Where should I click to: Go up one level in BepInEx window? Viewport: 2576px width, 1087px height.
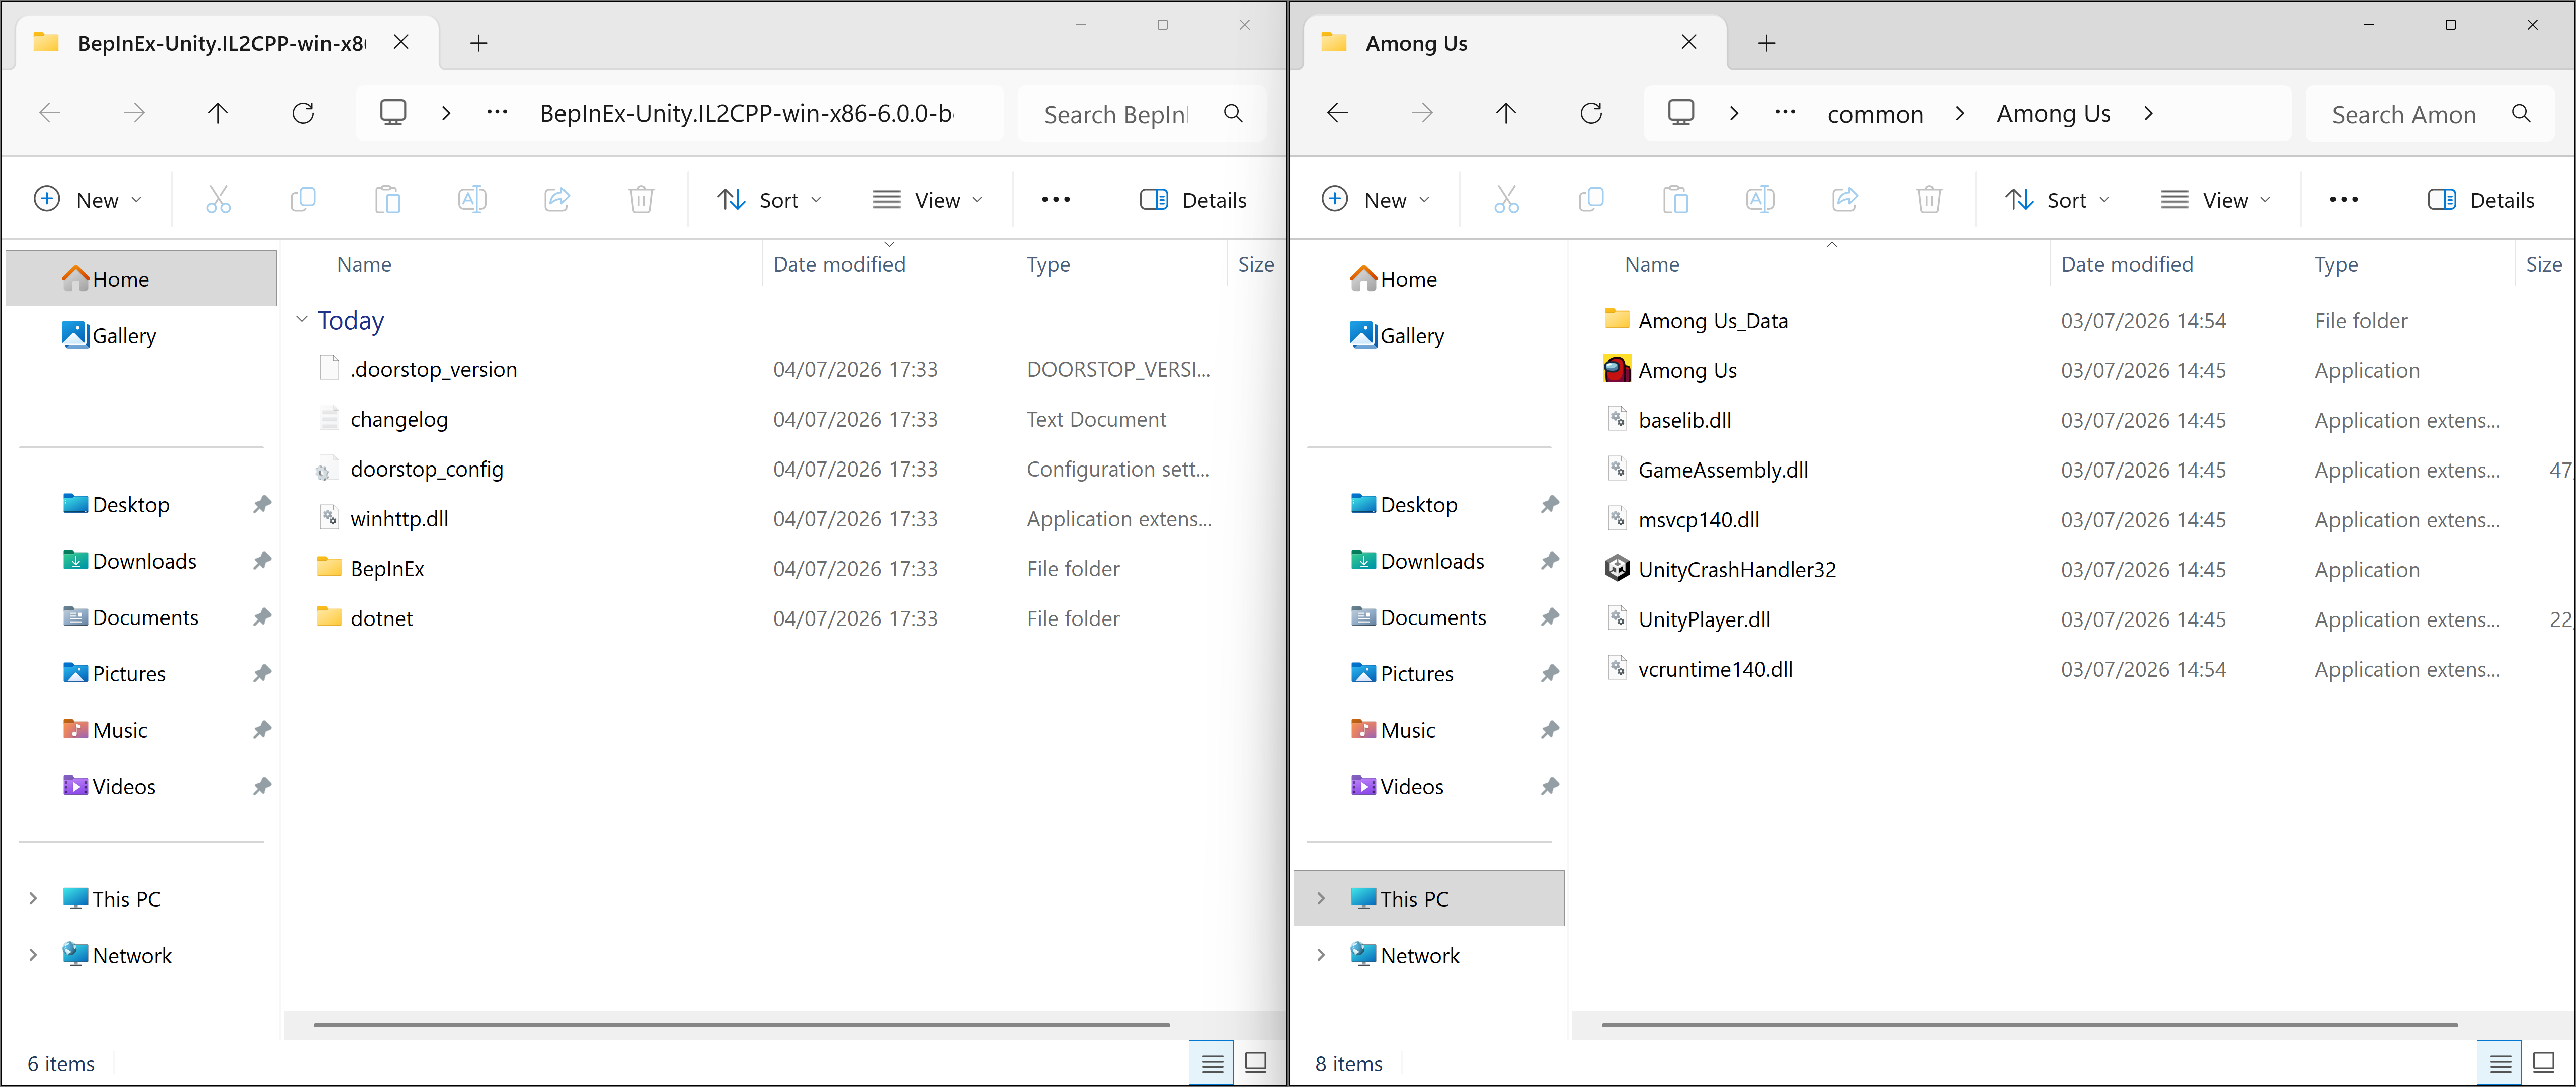(x=218, y=113)
